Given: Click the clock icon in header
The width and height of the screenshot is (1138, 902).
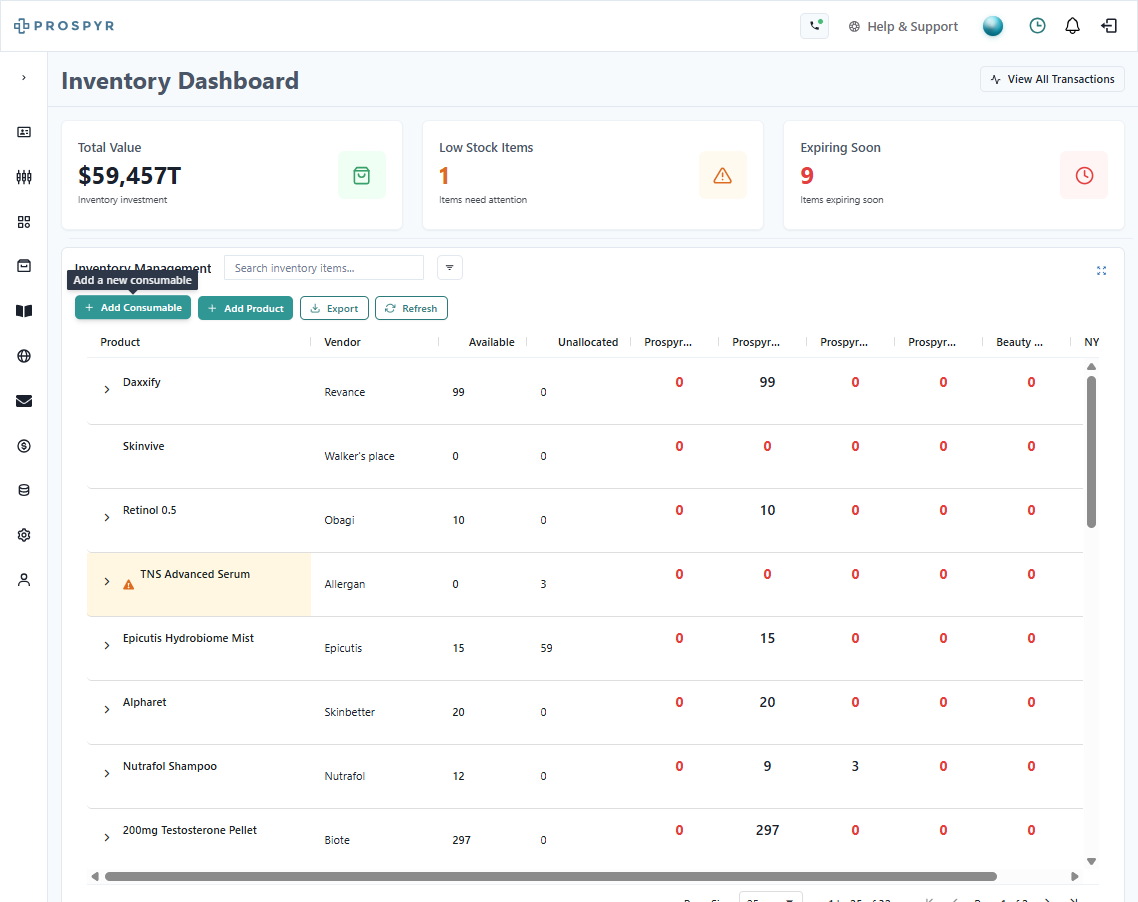Looking at the screenshot, I should (1037, 26).
